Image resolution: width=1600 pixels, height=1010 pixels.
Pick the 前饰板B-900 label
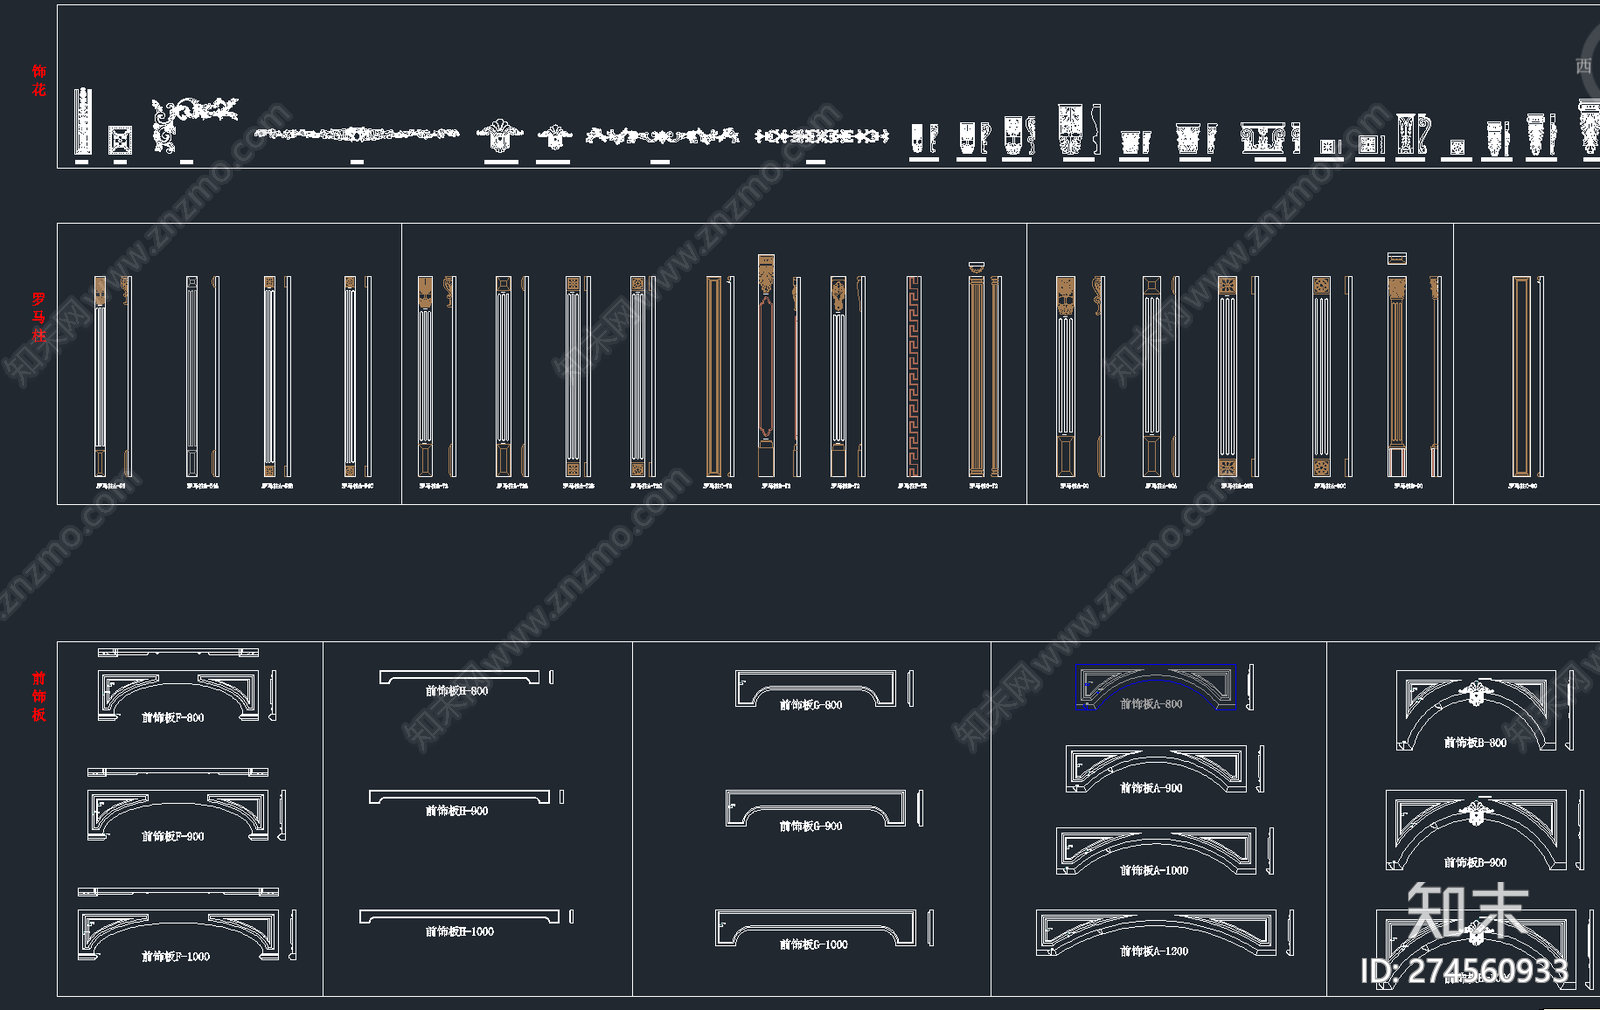(1475, 863)
